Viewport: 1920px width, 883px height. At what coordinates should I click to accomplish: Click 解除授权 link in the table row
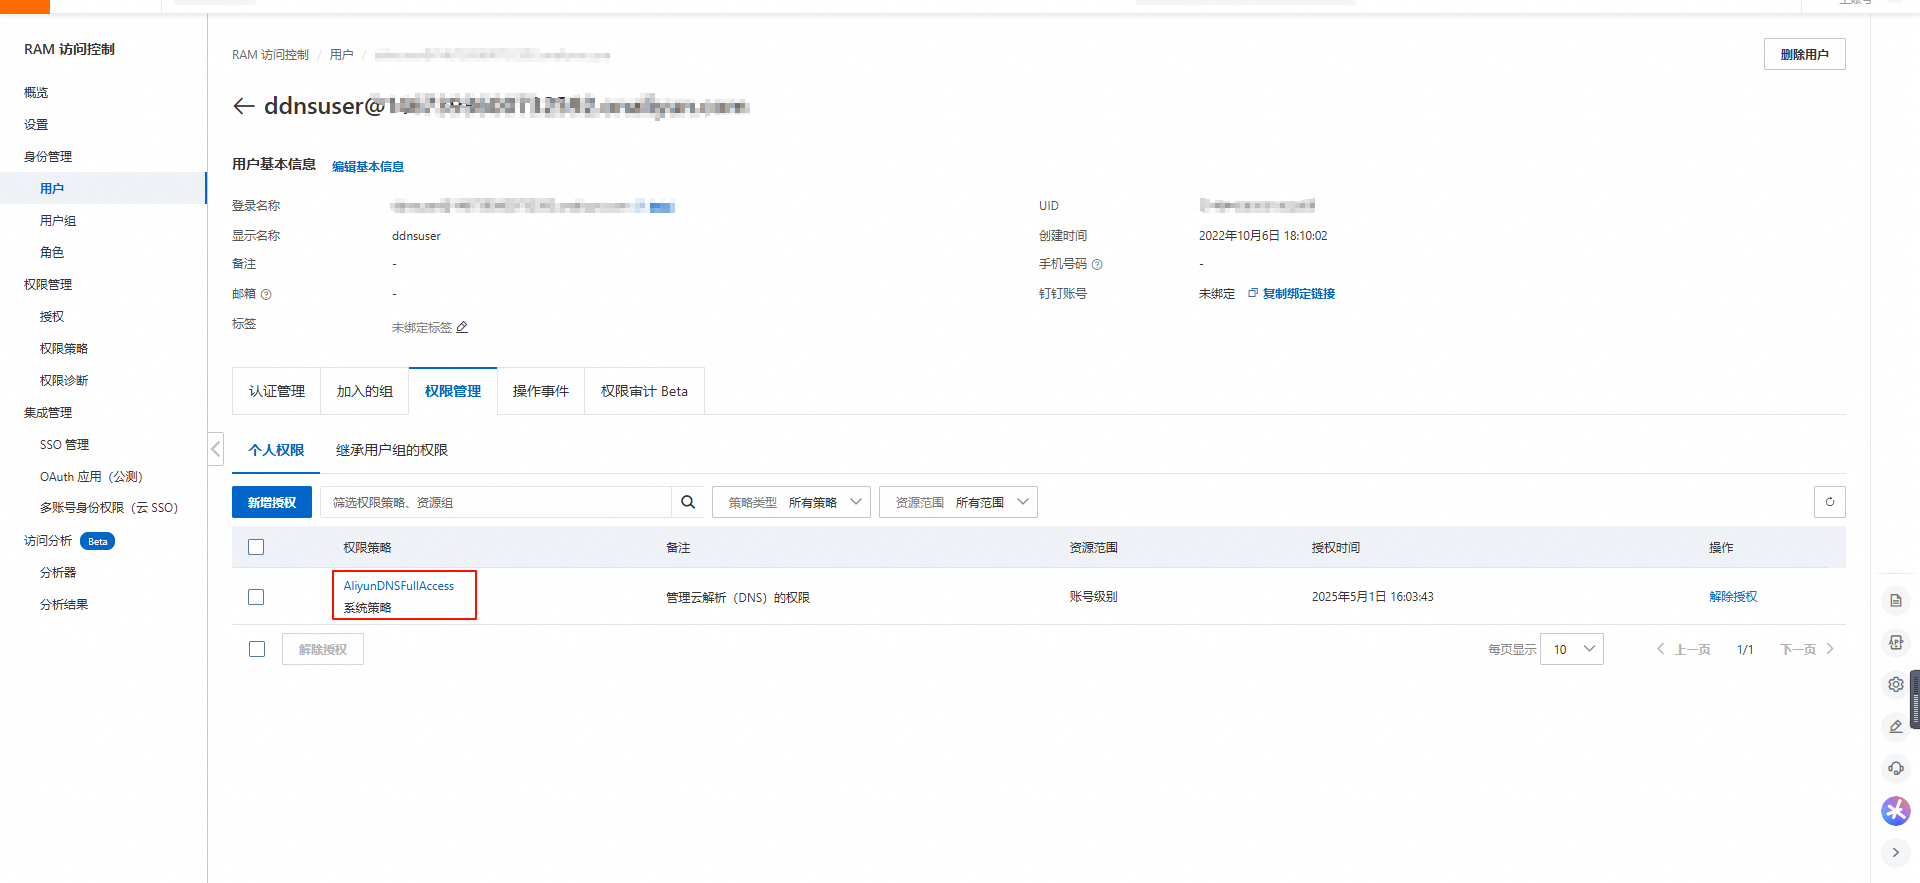[1733, 596]
